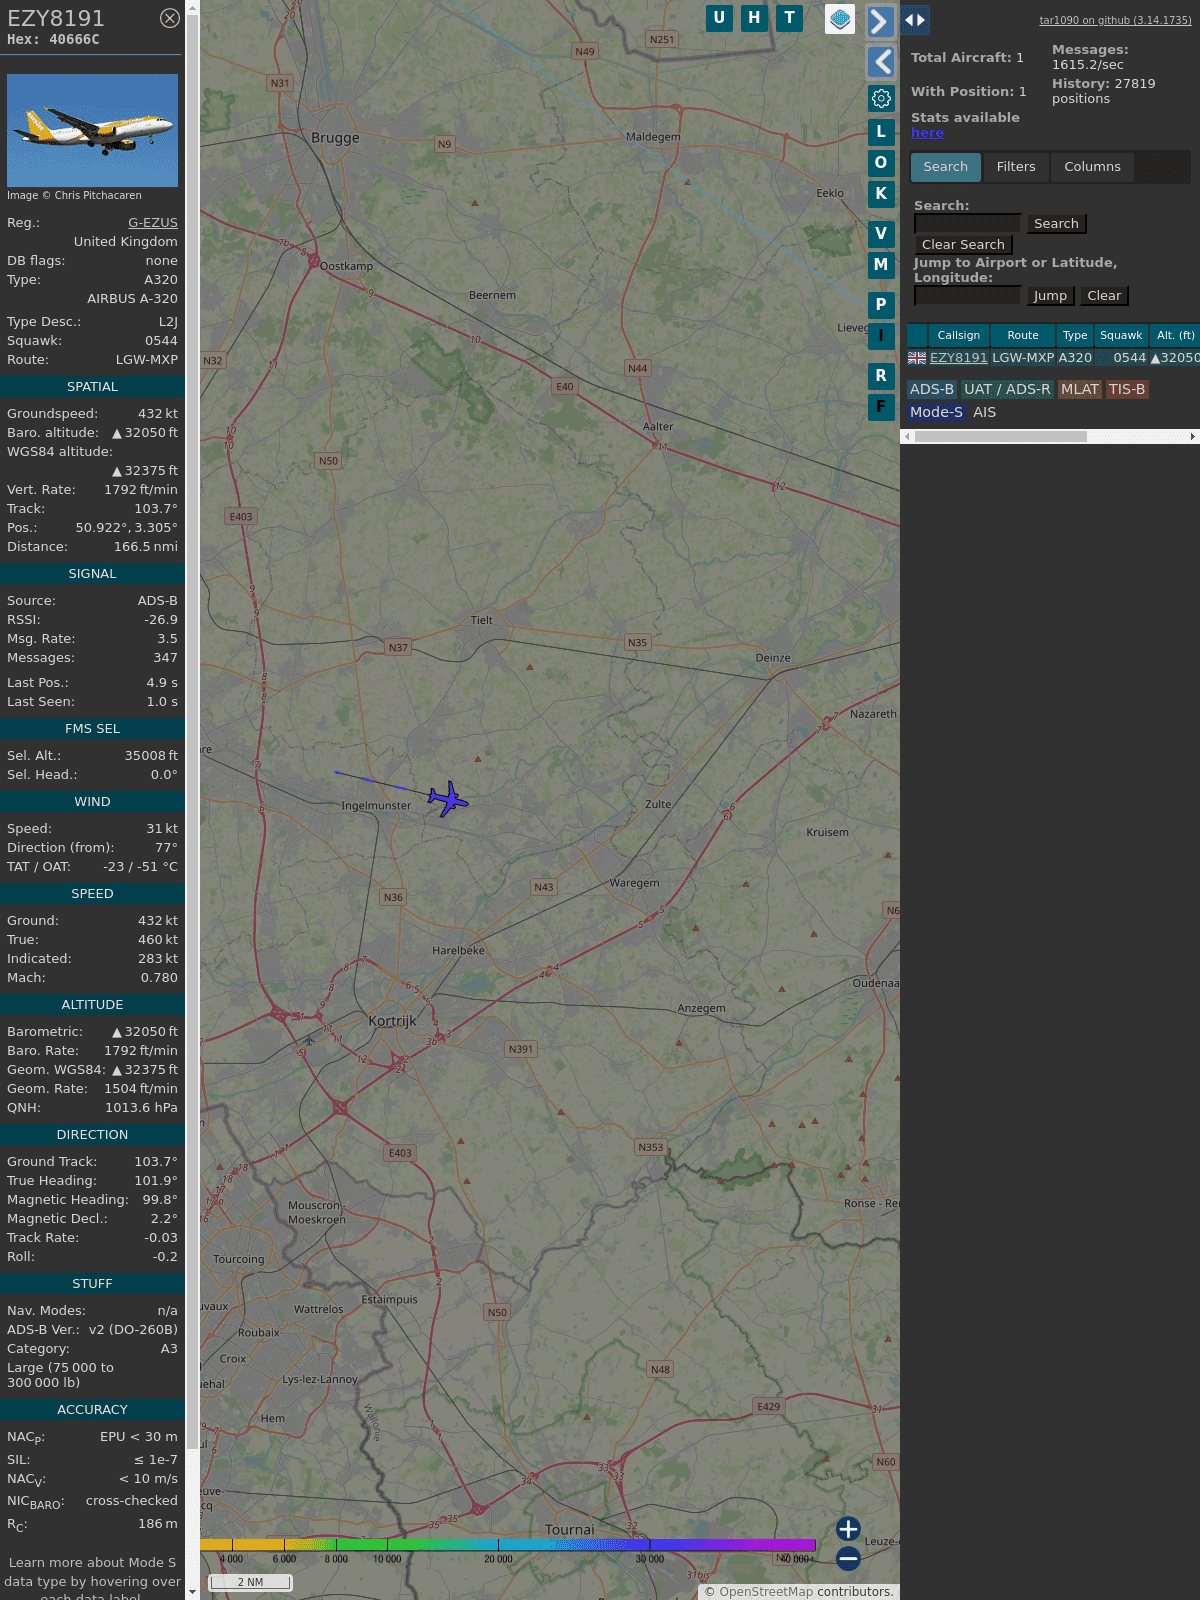Open the settings gear icon

[x=881, y=98]
